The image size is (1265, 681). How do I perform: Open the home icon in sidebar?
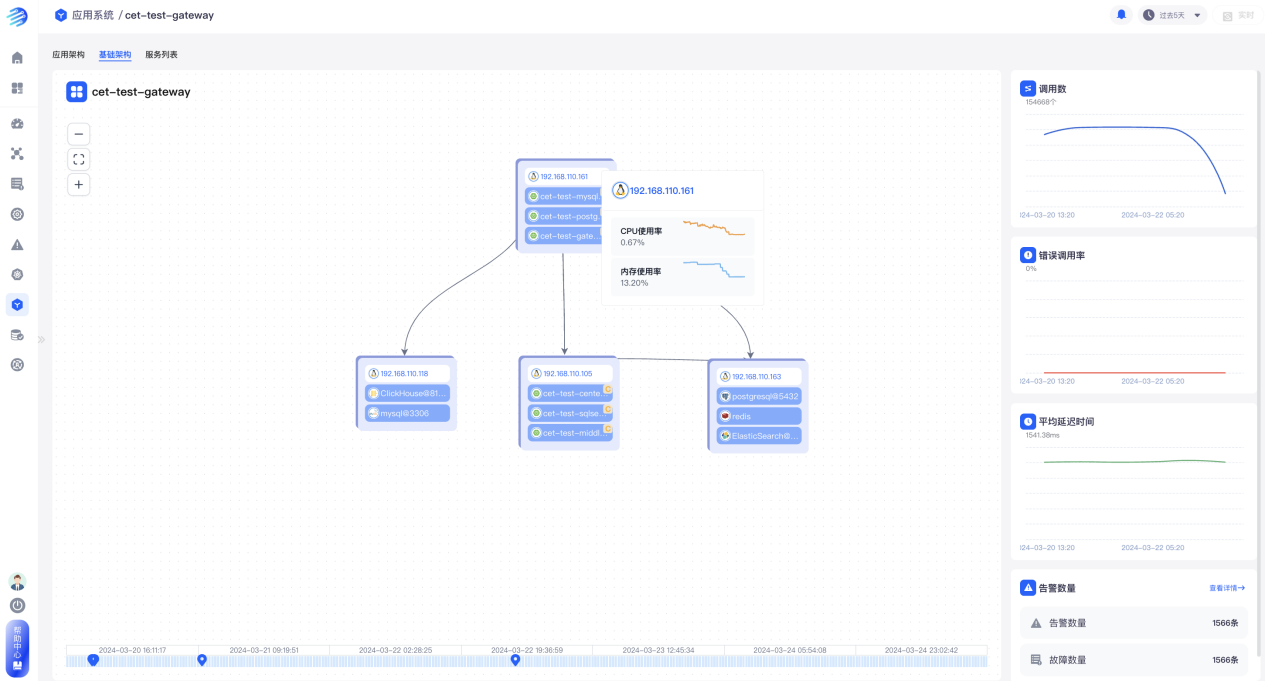17,58
